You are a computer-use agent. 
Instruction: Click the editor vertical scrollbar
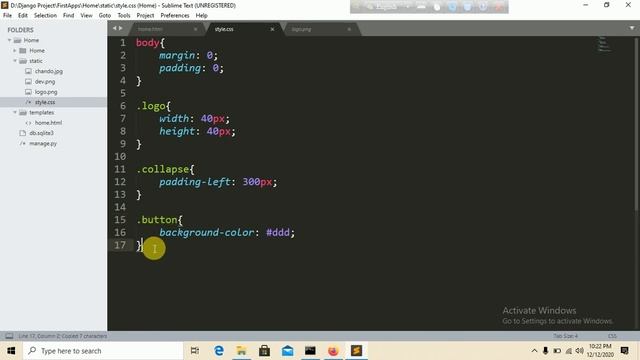636,124
